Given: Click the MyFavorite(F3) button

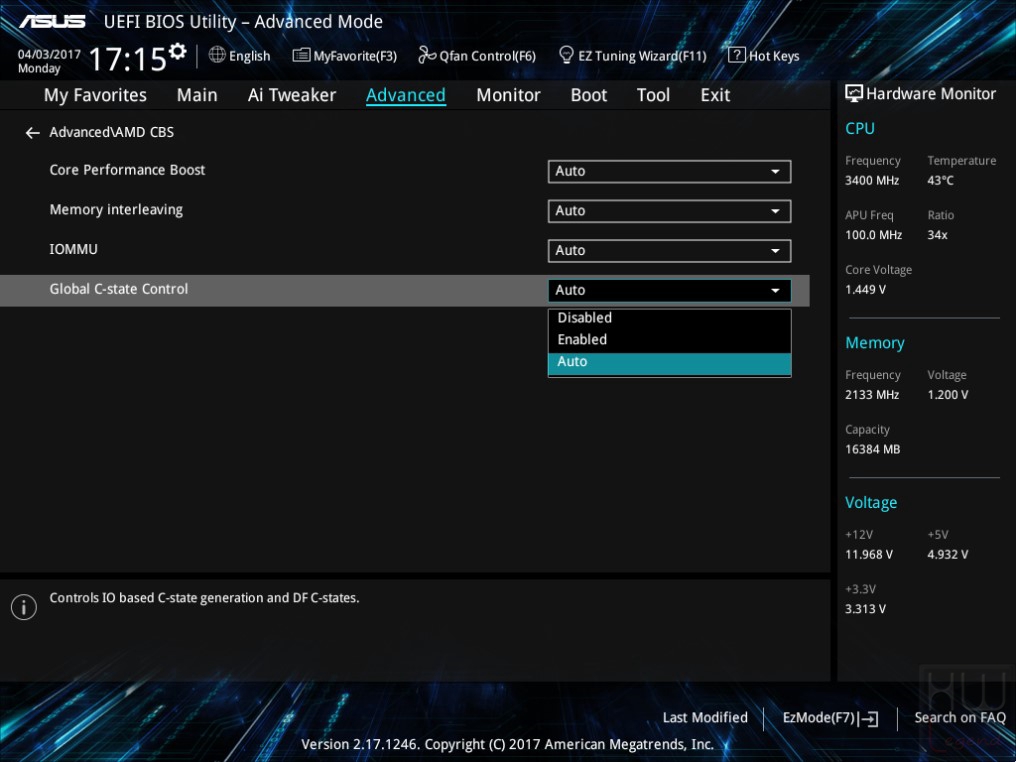Looking at the screenshot, I should tap(345, 56).
